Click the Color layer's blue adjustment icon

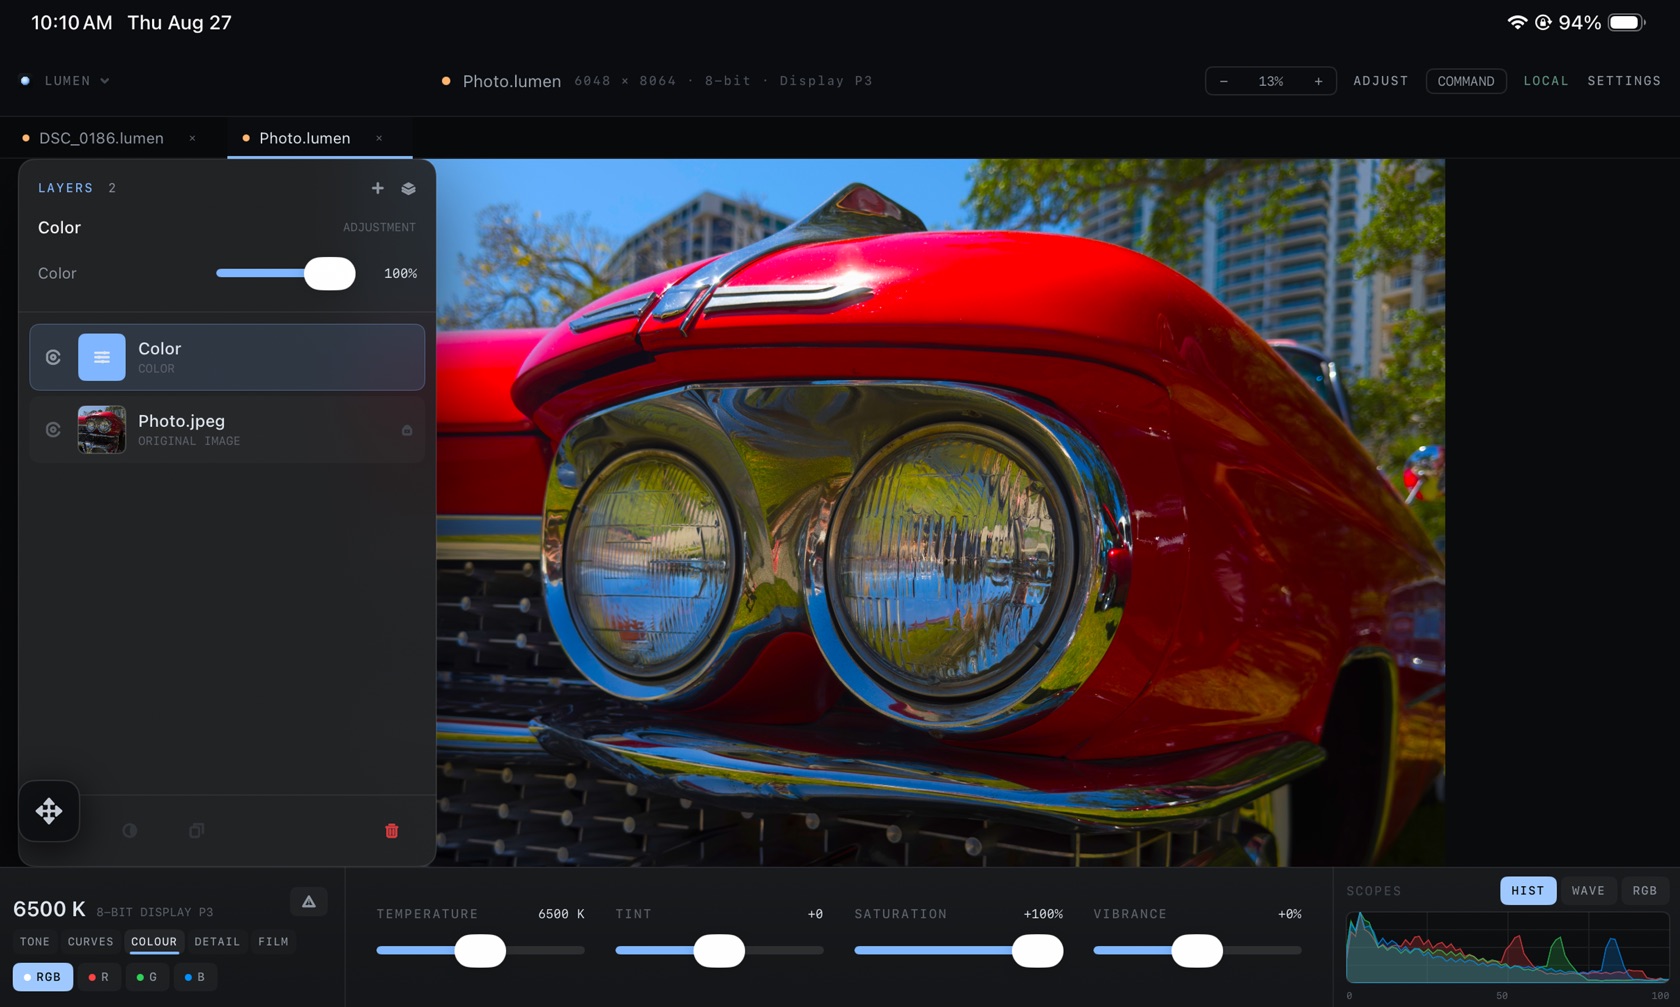point(102,357)
